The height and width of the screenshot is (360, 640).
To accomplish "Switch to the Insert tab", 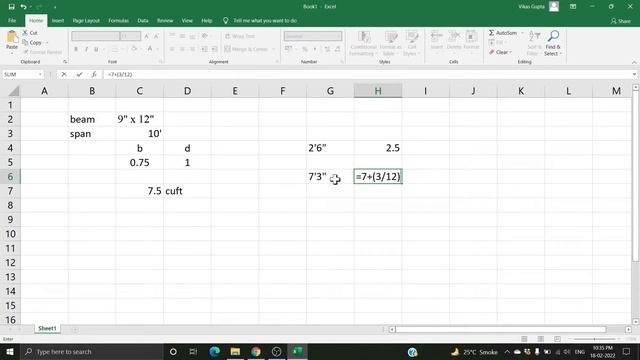I will coord(58,20).
